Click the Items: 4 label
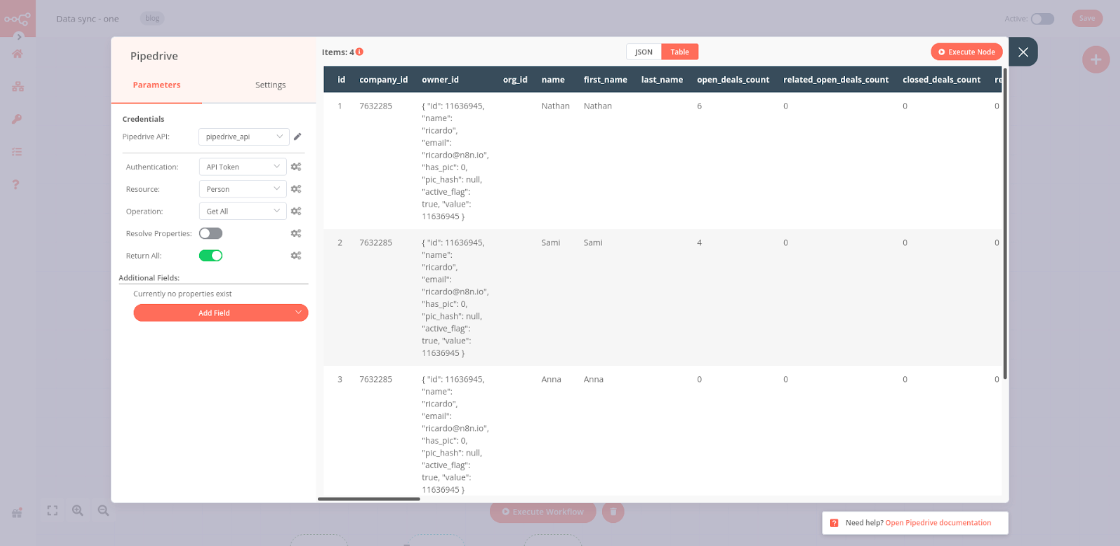 tap(339, 52)
